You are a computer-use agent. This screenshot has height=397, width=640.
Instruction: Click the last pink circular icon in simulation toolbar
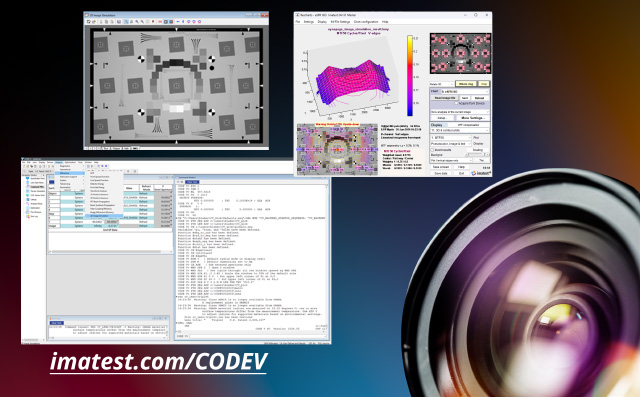pos(200,22)
